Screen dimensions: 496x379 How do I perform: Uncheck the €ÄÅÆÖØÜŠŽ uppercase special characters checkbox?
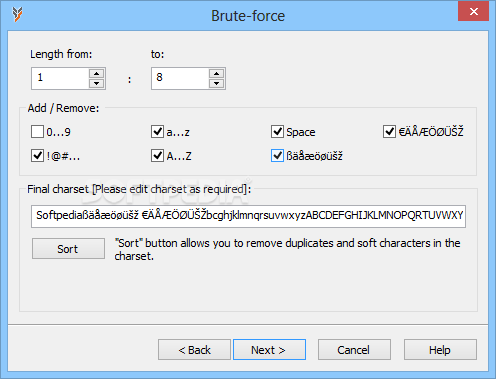click(x=389, y=132)
